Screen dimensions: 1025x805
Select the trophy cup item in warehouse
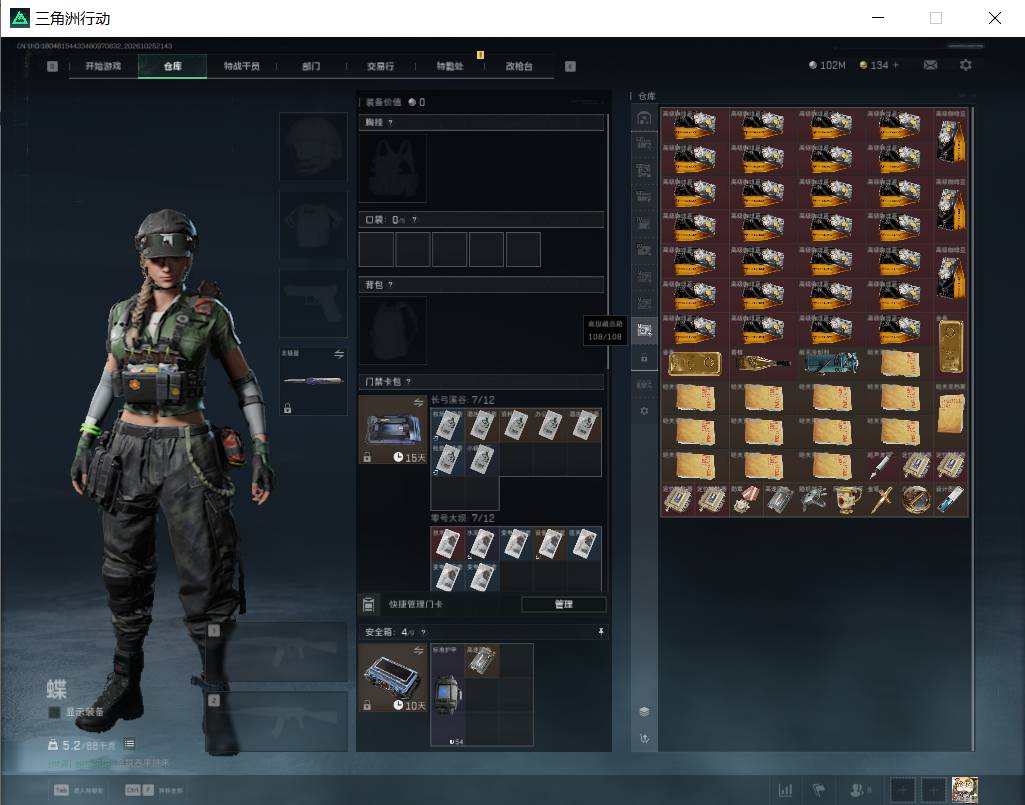[848, 500]
